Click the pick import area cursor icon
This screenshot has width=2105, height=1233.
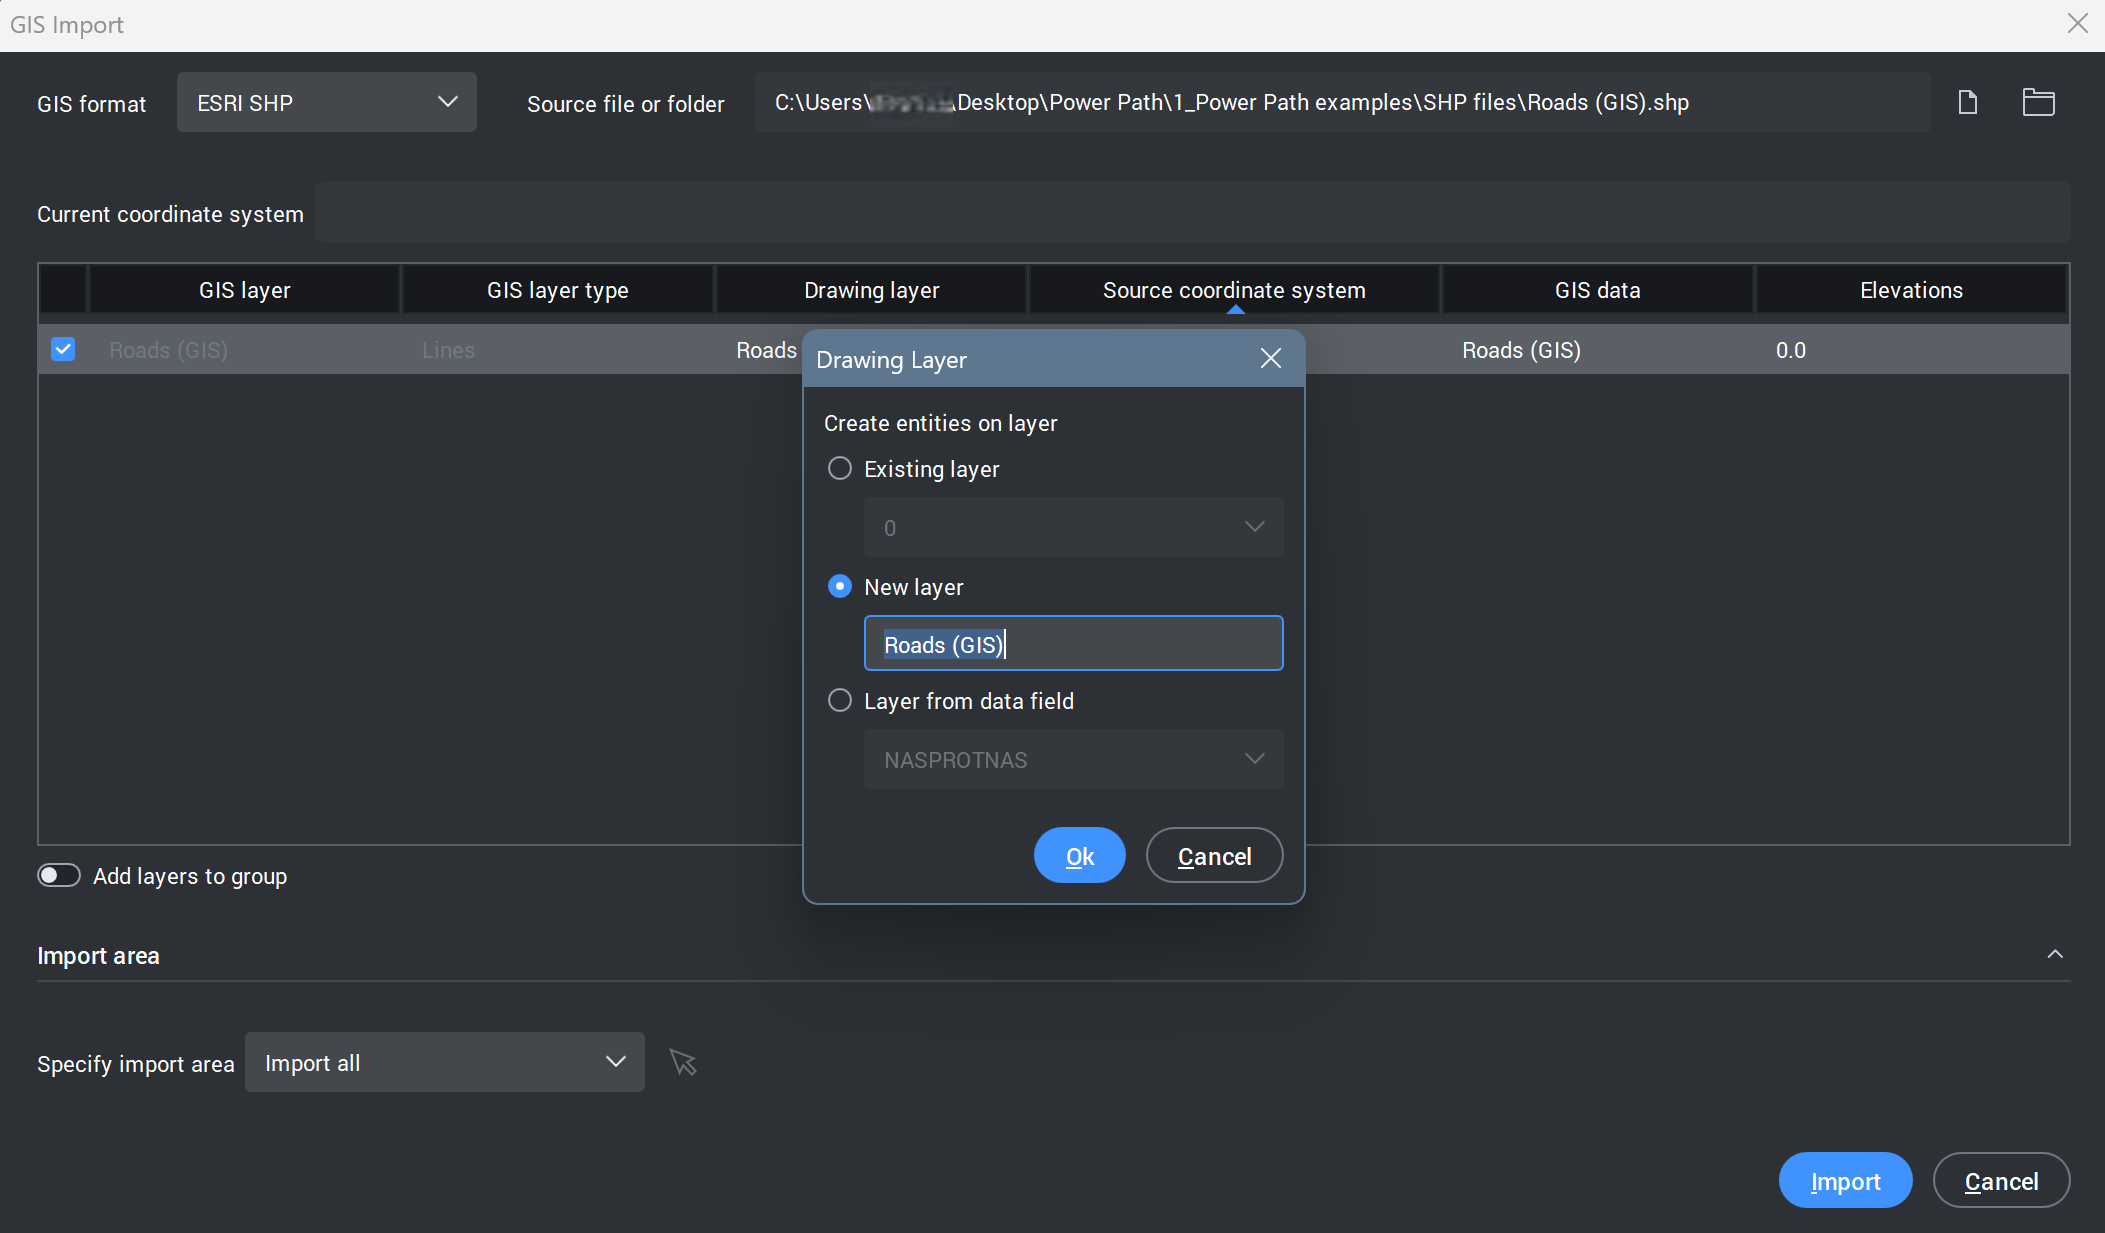click(683, 1062)
